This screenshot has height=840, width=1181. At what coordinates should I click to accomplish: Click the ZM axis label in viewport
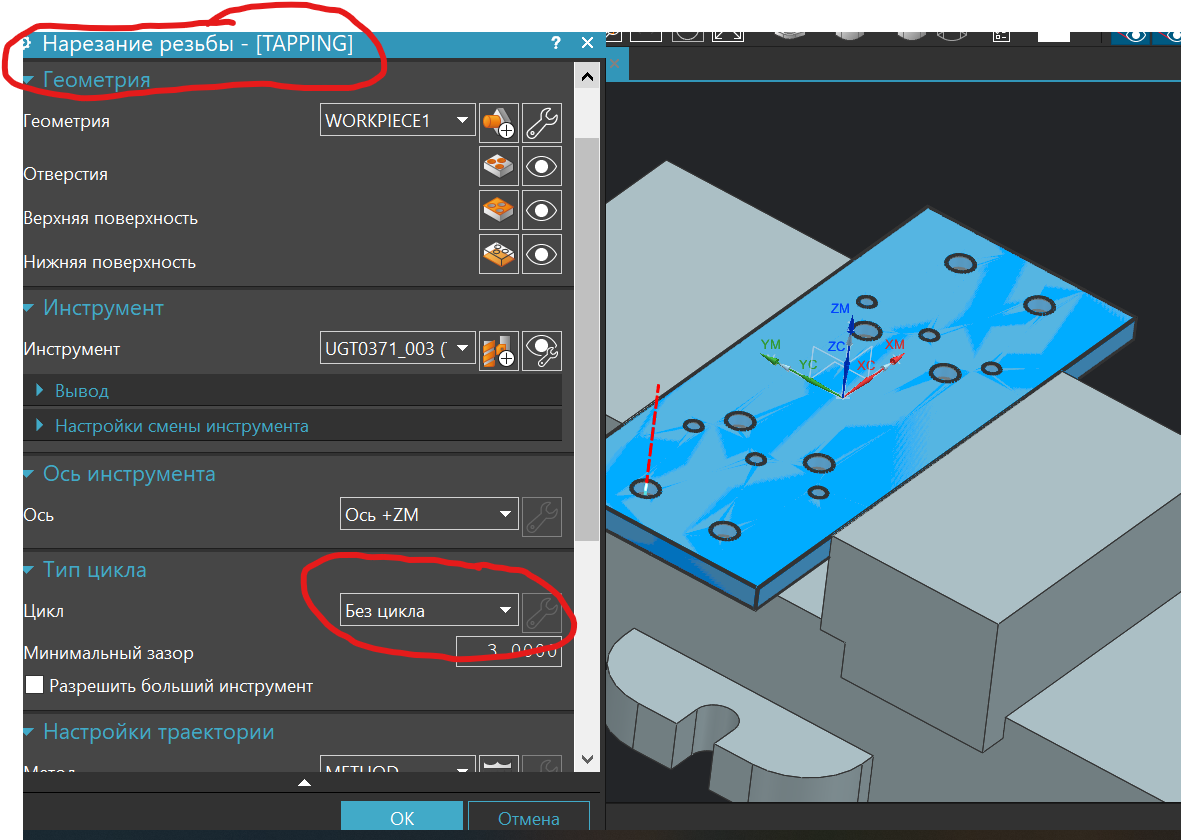[840, 308]
